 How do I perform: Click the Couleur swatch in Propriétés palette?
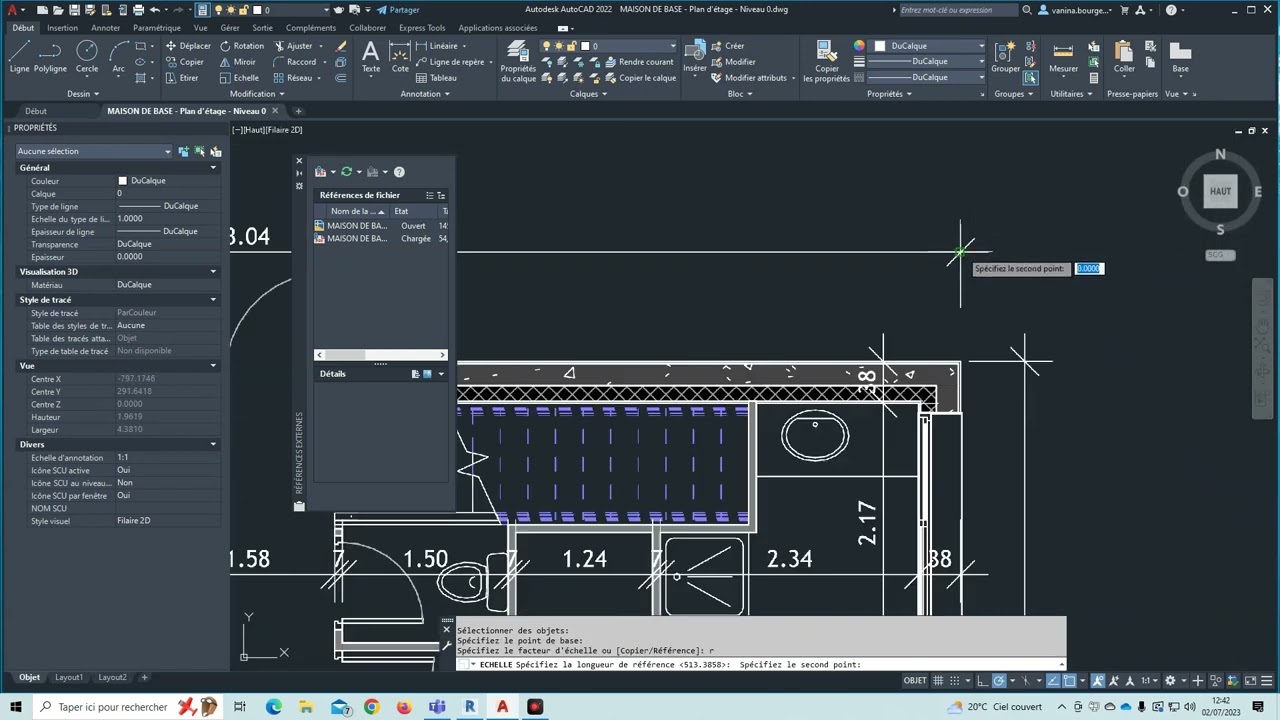123,181
